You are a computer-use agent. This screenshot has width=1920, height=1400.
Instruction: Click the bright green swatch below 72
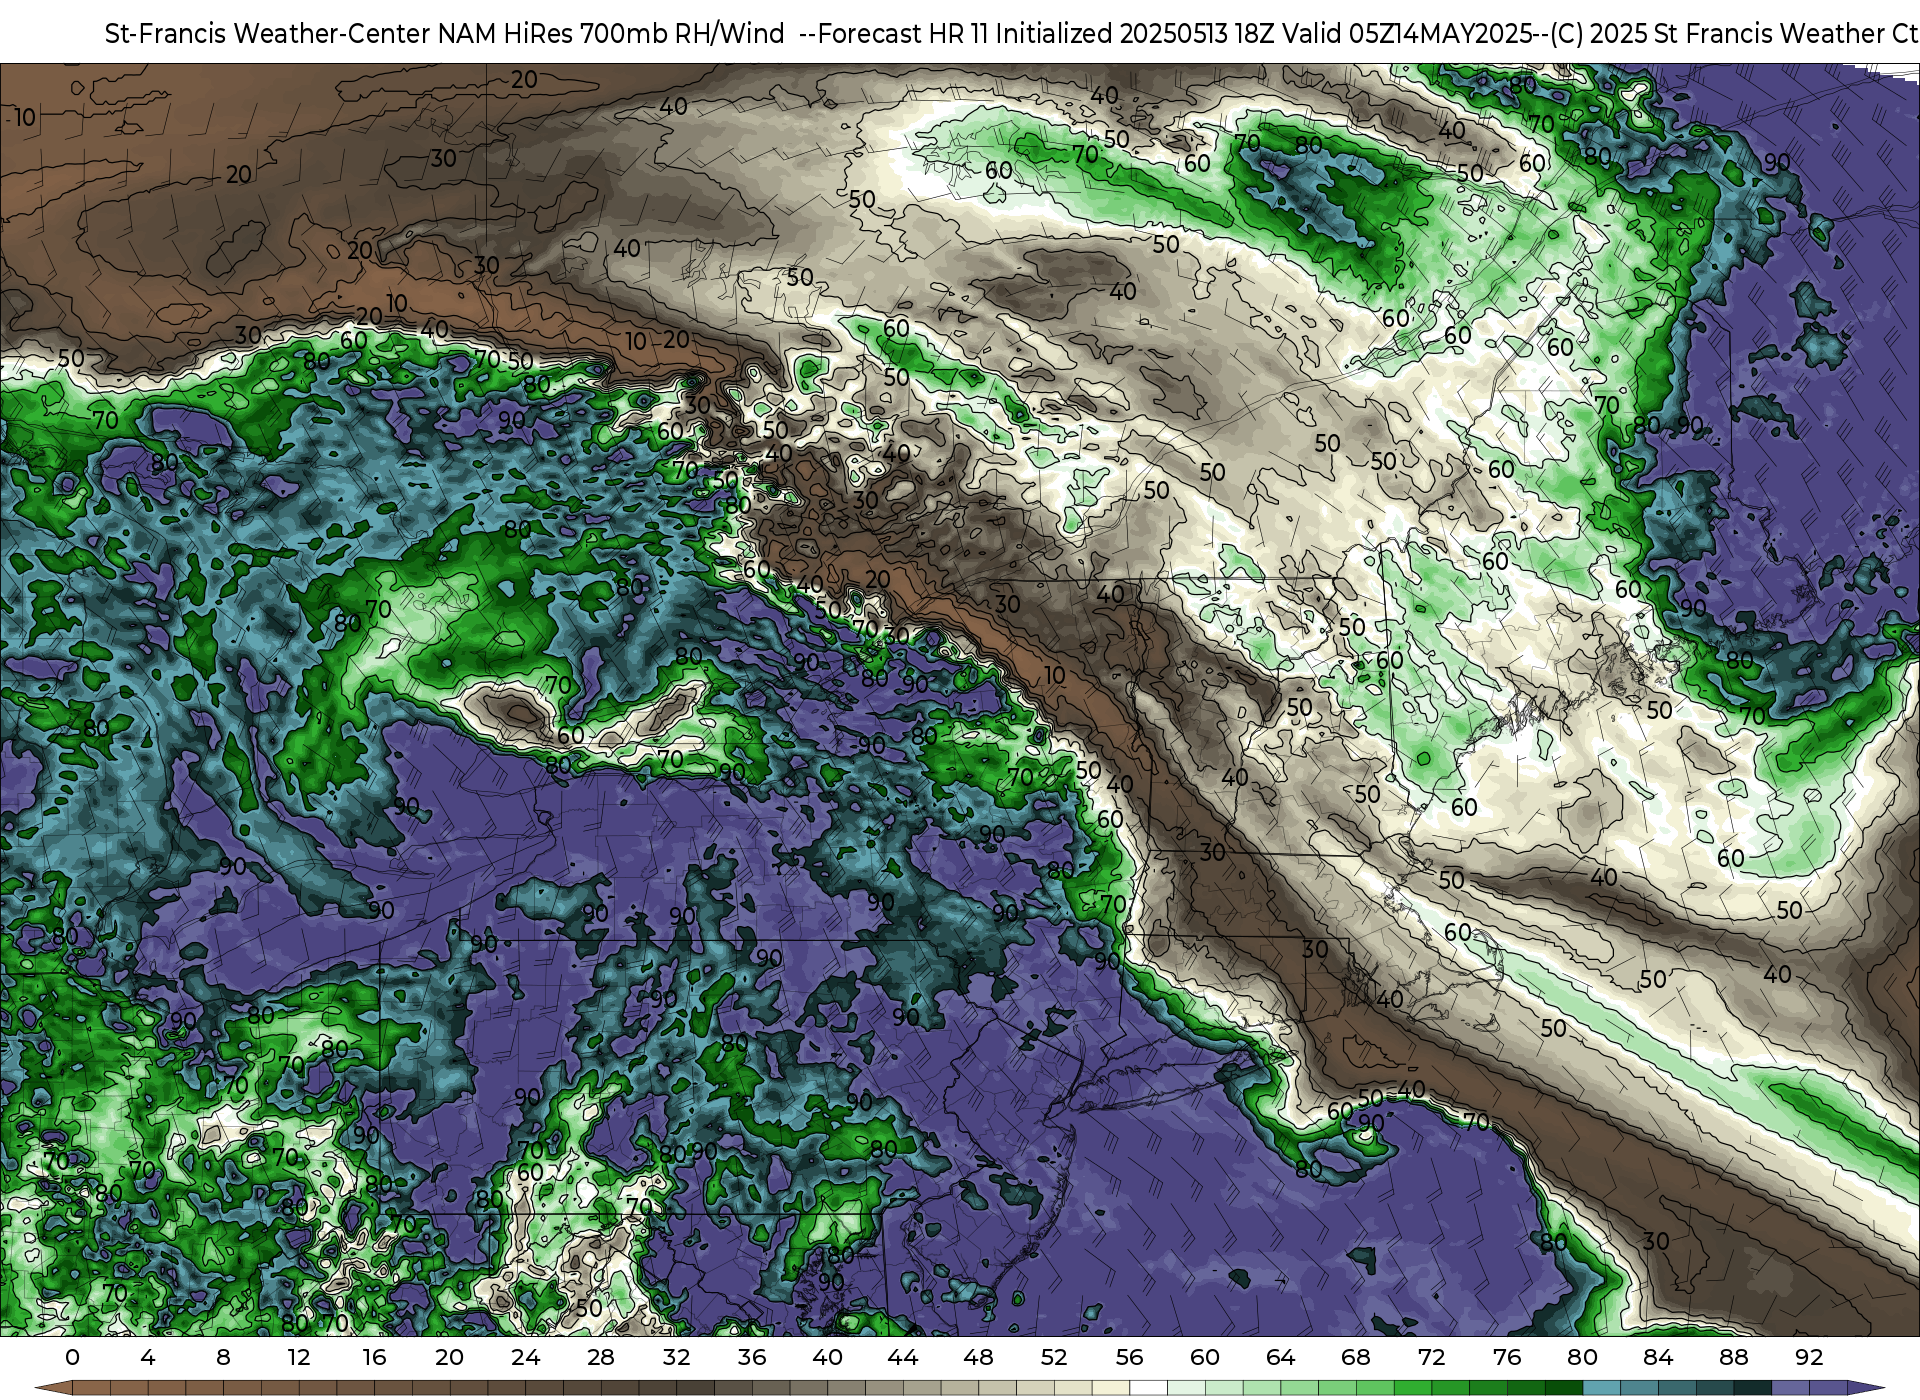point(1450,1388)
